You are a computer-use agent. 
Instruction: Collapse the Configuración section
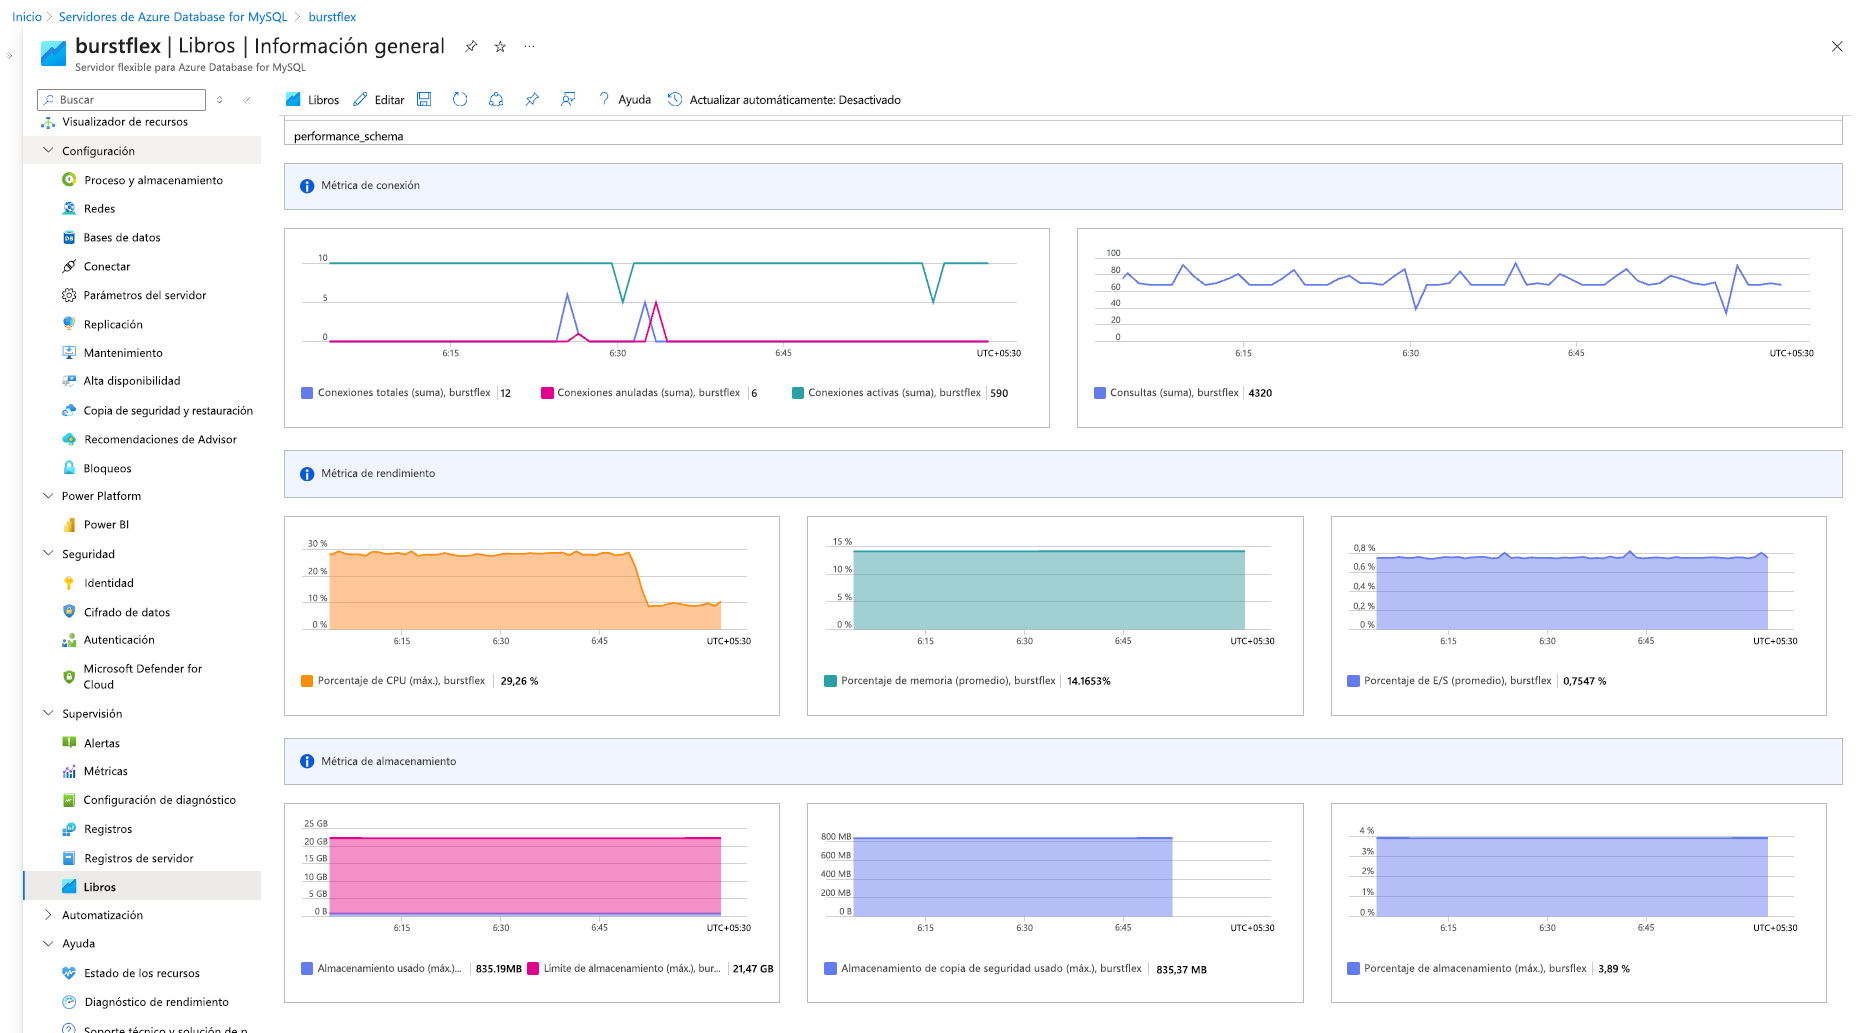[x=48, y=151]
